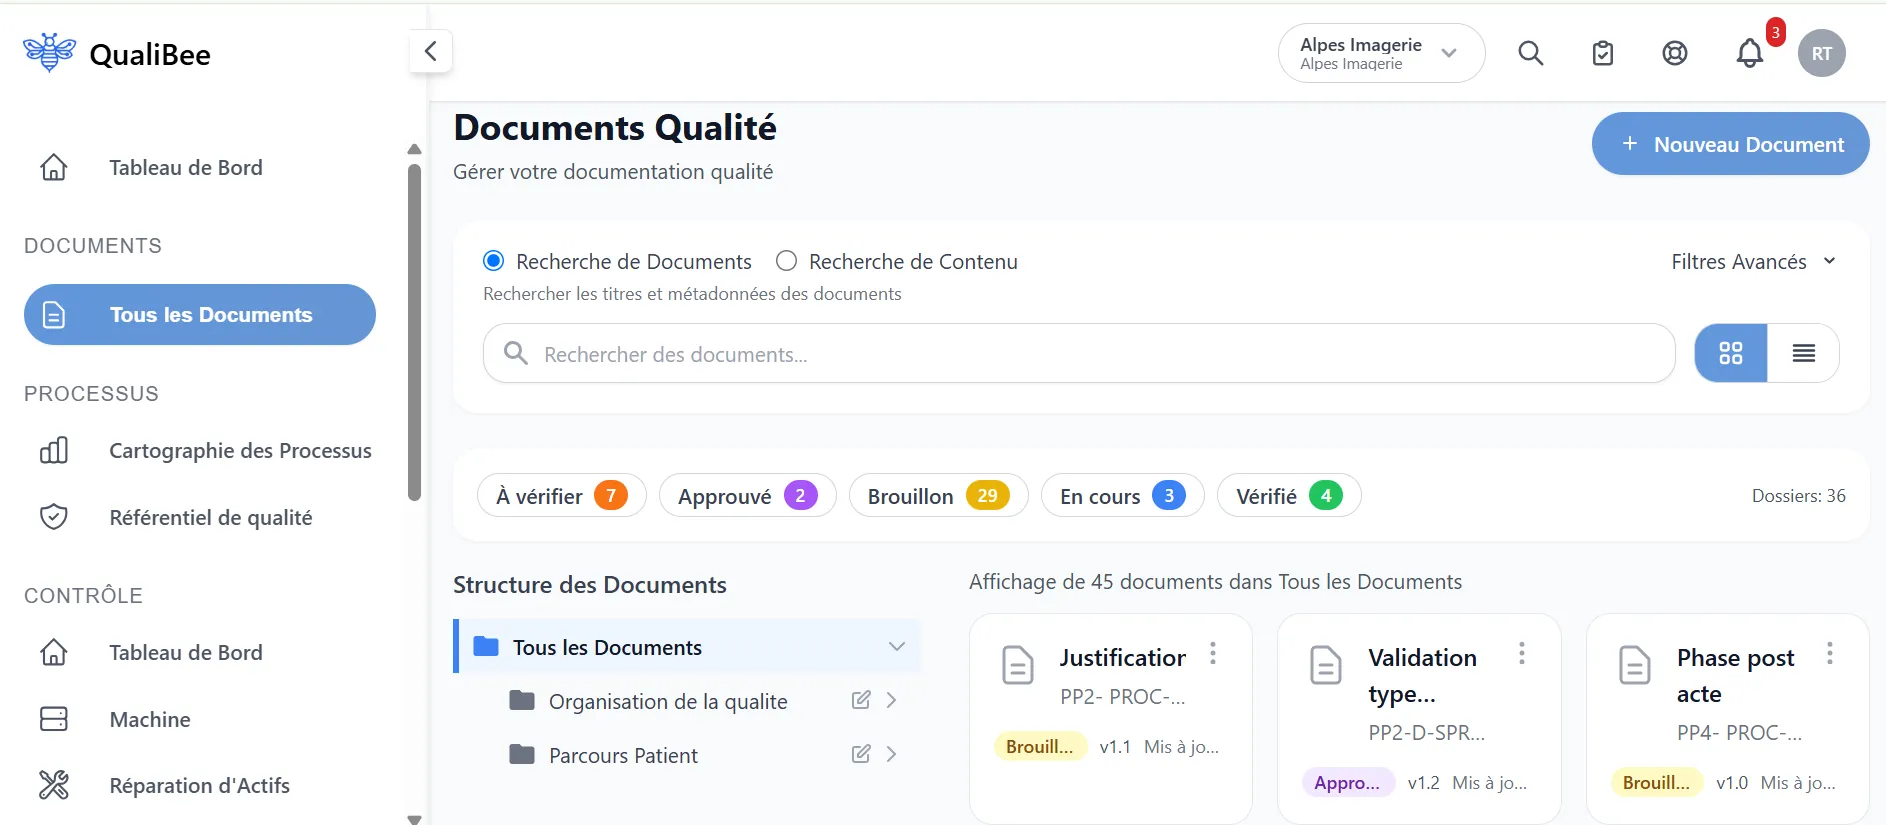Viewport: 1886px width, 825px height.
Task: Filter by Brouillon status
Action: click(x=938, y=496)
